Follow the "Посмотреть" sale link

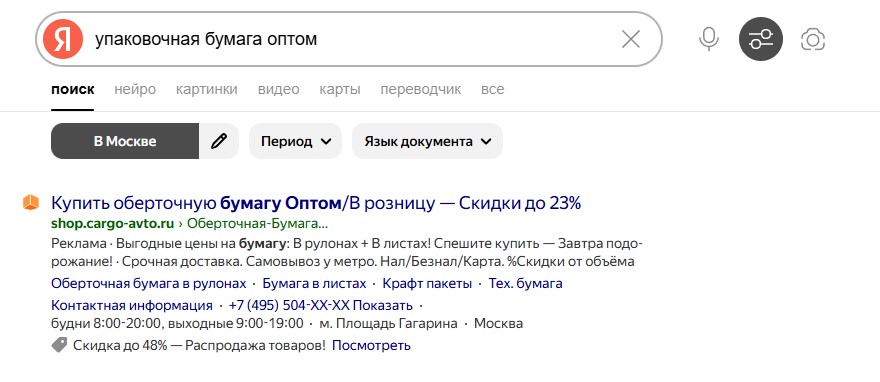(371, 346)
